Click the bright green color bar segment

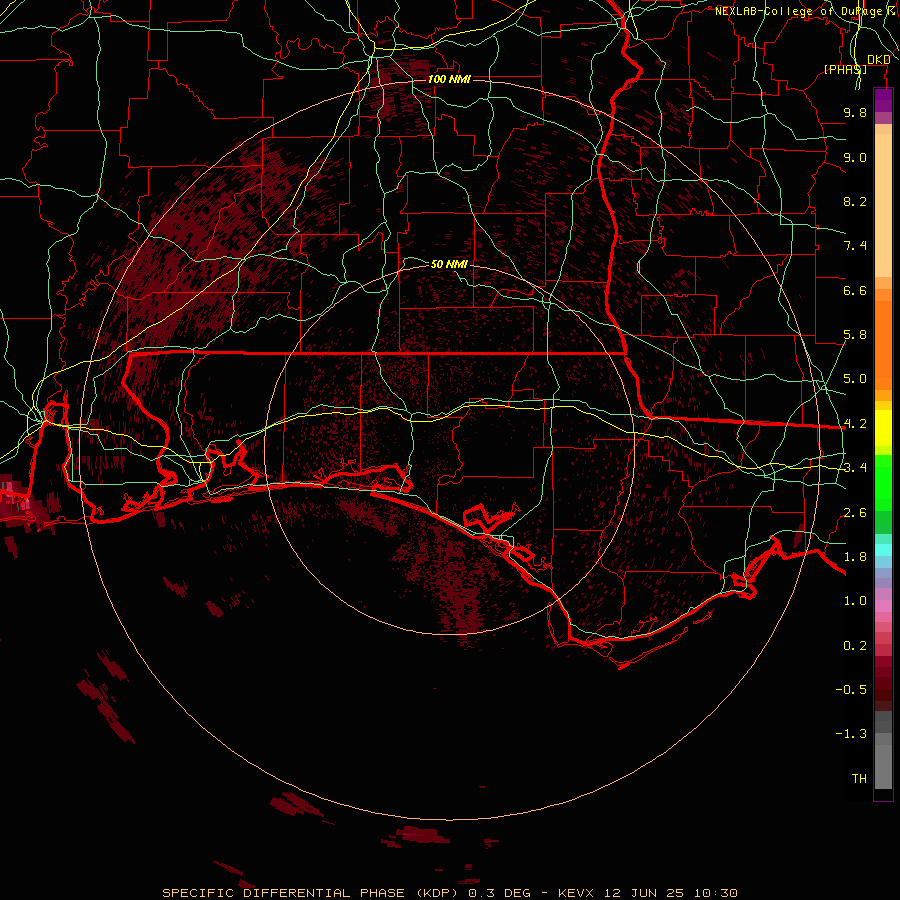tap(883, 482)
